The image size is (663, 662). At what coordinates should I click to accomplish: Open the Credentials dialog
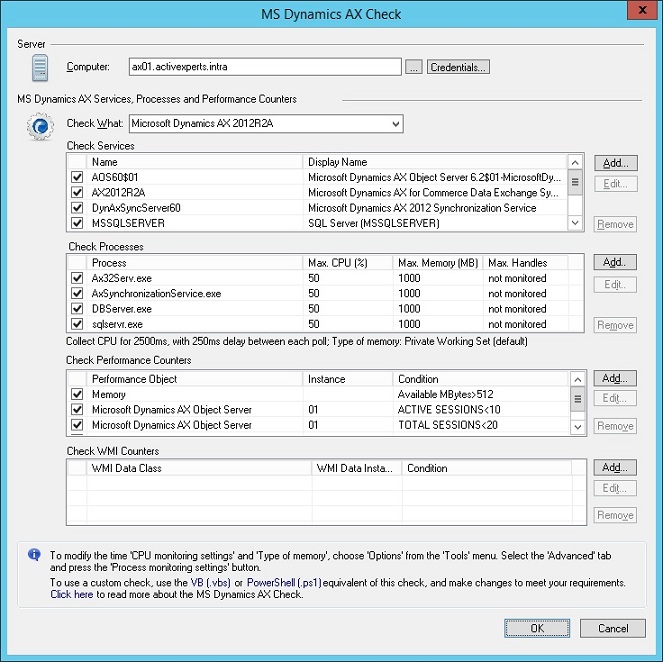(x=458, y=67)
